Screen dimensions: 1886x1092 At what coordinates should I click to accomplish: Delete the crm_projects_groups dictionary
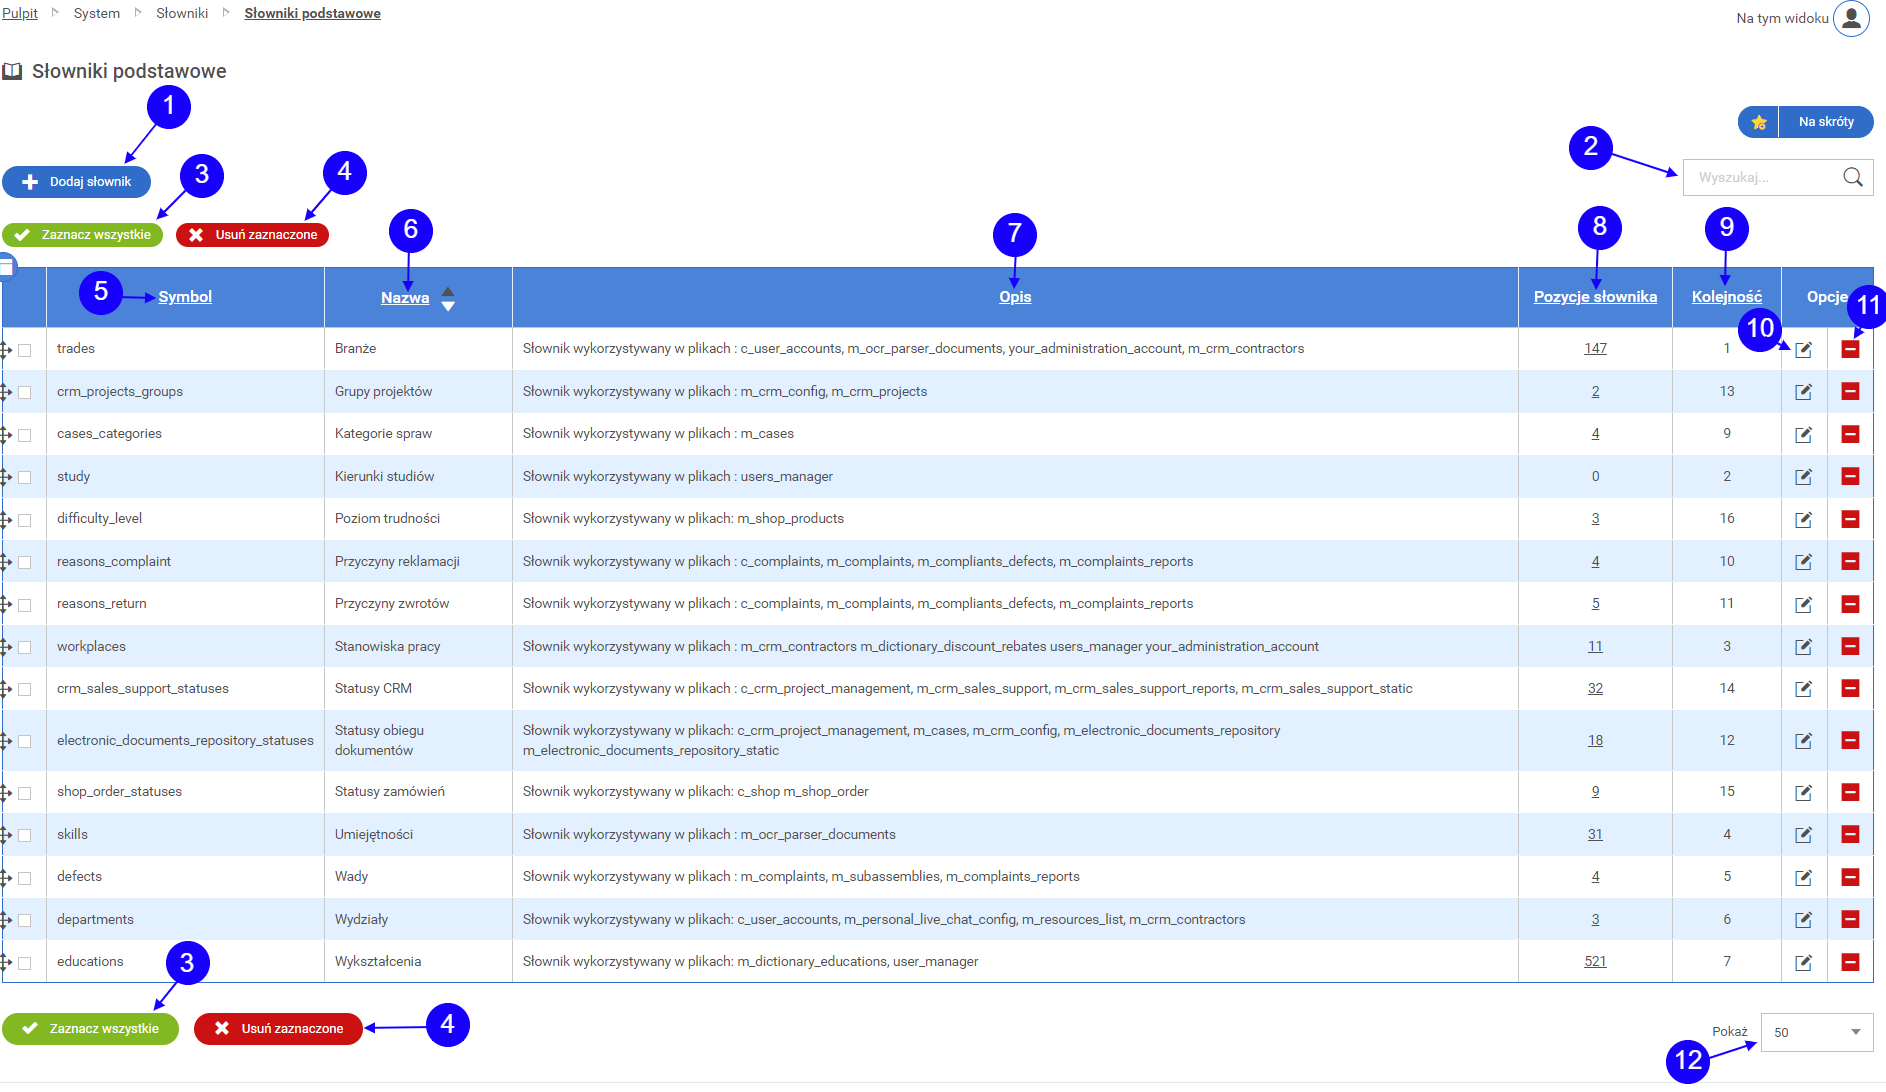1850,392
